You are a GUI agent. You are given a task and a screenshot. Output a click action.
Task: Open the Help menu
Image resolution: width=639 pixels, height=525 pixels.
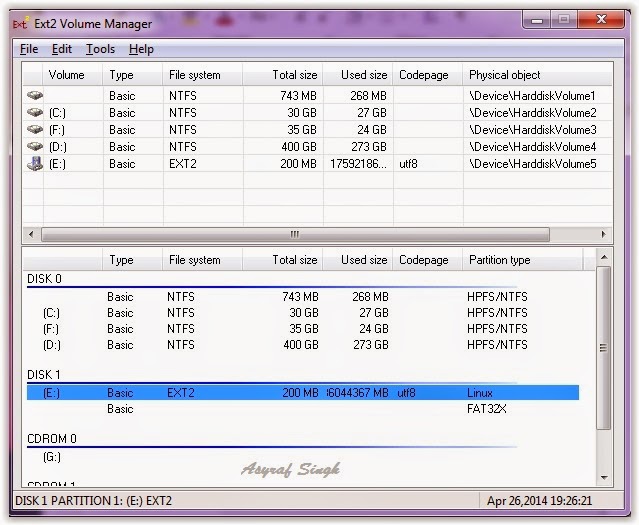point(141,49)
